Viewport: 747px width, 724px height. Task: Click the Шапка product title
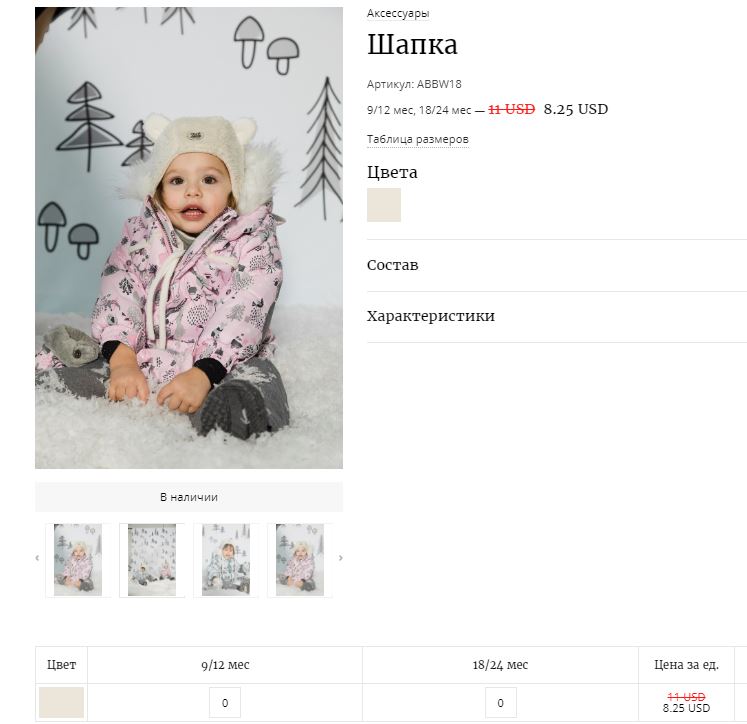[412, 45]
